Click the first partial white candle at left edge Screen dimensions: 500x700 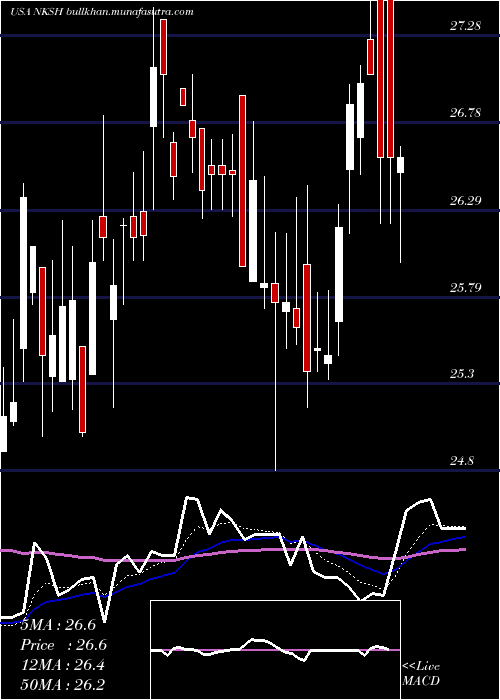tap(3, 434)
